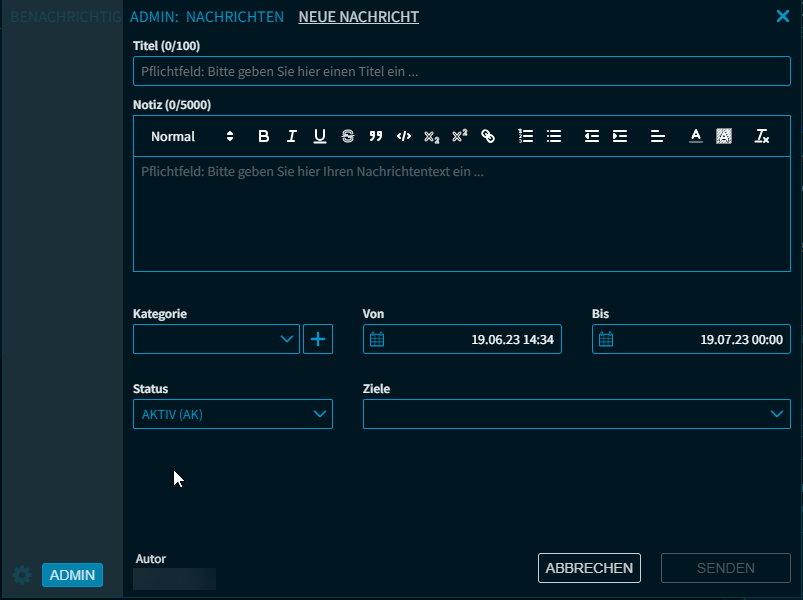Insert a hyperlink into the note
The height and width of the screenshot is (600, 803).
pyautogui.click(x=488, y=137)
